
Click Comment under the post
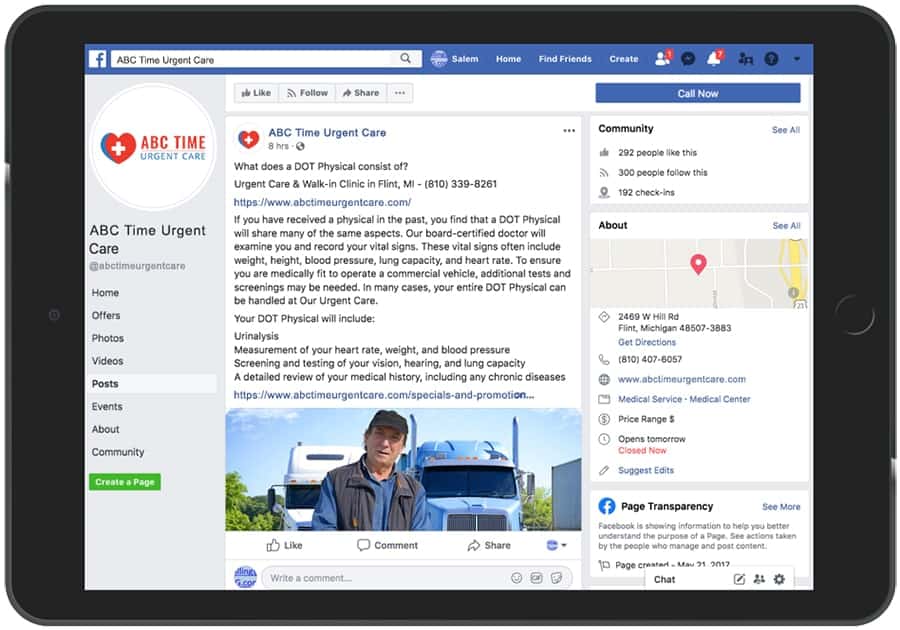pos(387,545)
